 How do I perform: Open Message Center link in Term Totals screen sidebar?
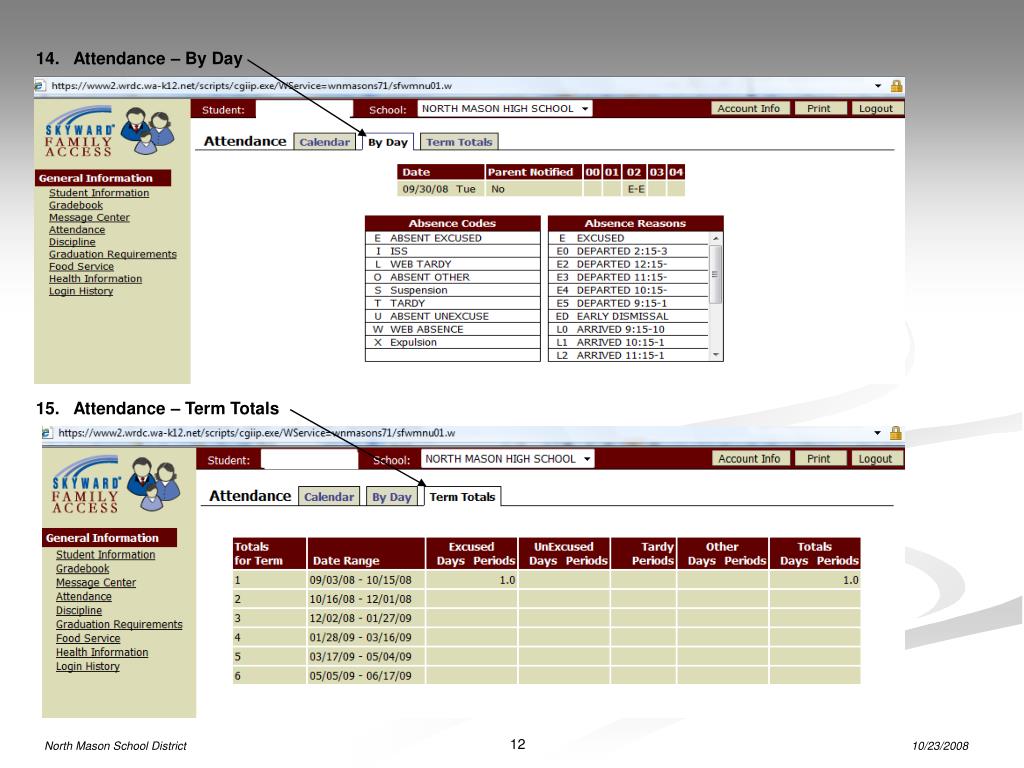[x=96, y=583]
